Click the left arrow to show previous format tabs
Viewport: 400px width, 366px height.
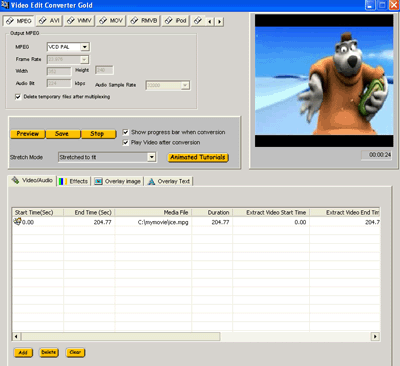point(210,22)
